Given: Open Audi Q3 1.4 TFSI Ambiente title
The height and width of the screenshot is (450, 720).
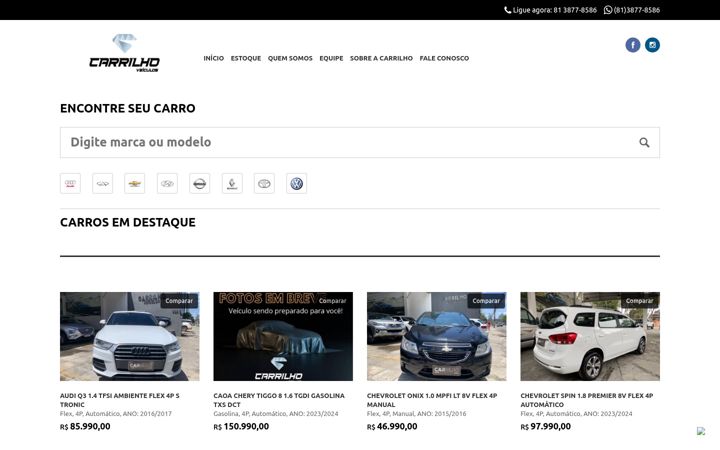Looking at the screenshot, I should [120, 400].
